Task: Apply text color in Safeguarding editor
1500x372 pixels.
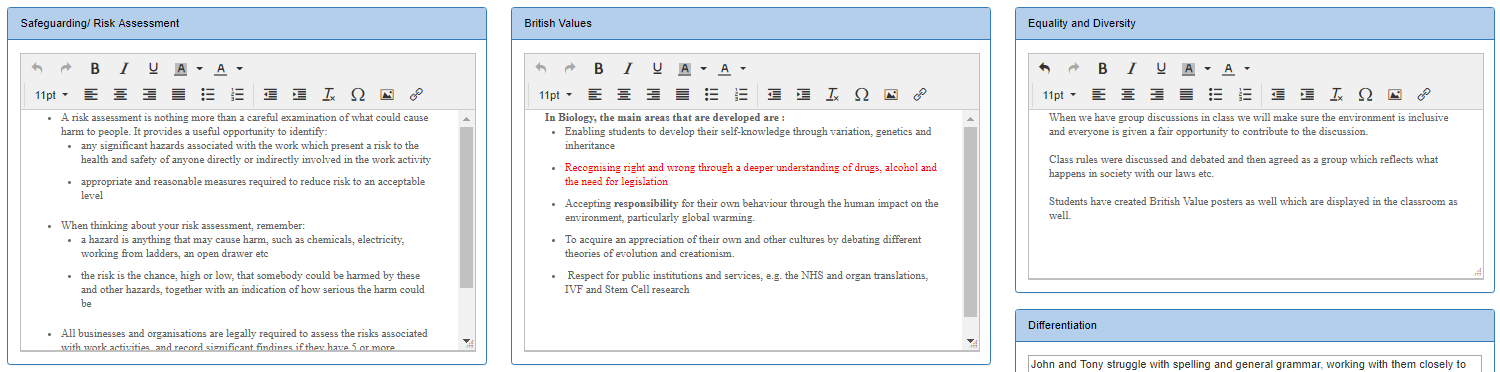Action: [x=221, y=69]
